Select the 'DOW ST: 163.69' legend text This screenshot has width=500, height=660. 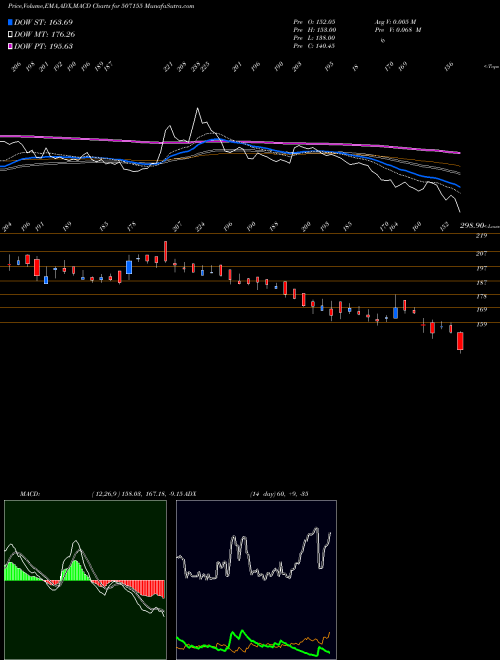[44, 22]
